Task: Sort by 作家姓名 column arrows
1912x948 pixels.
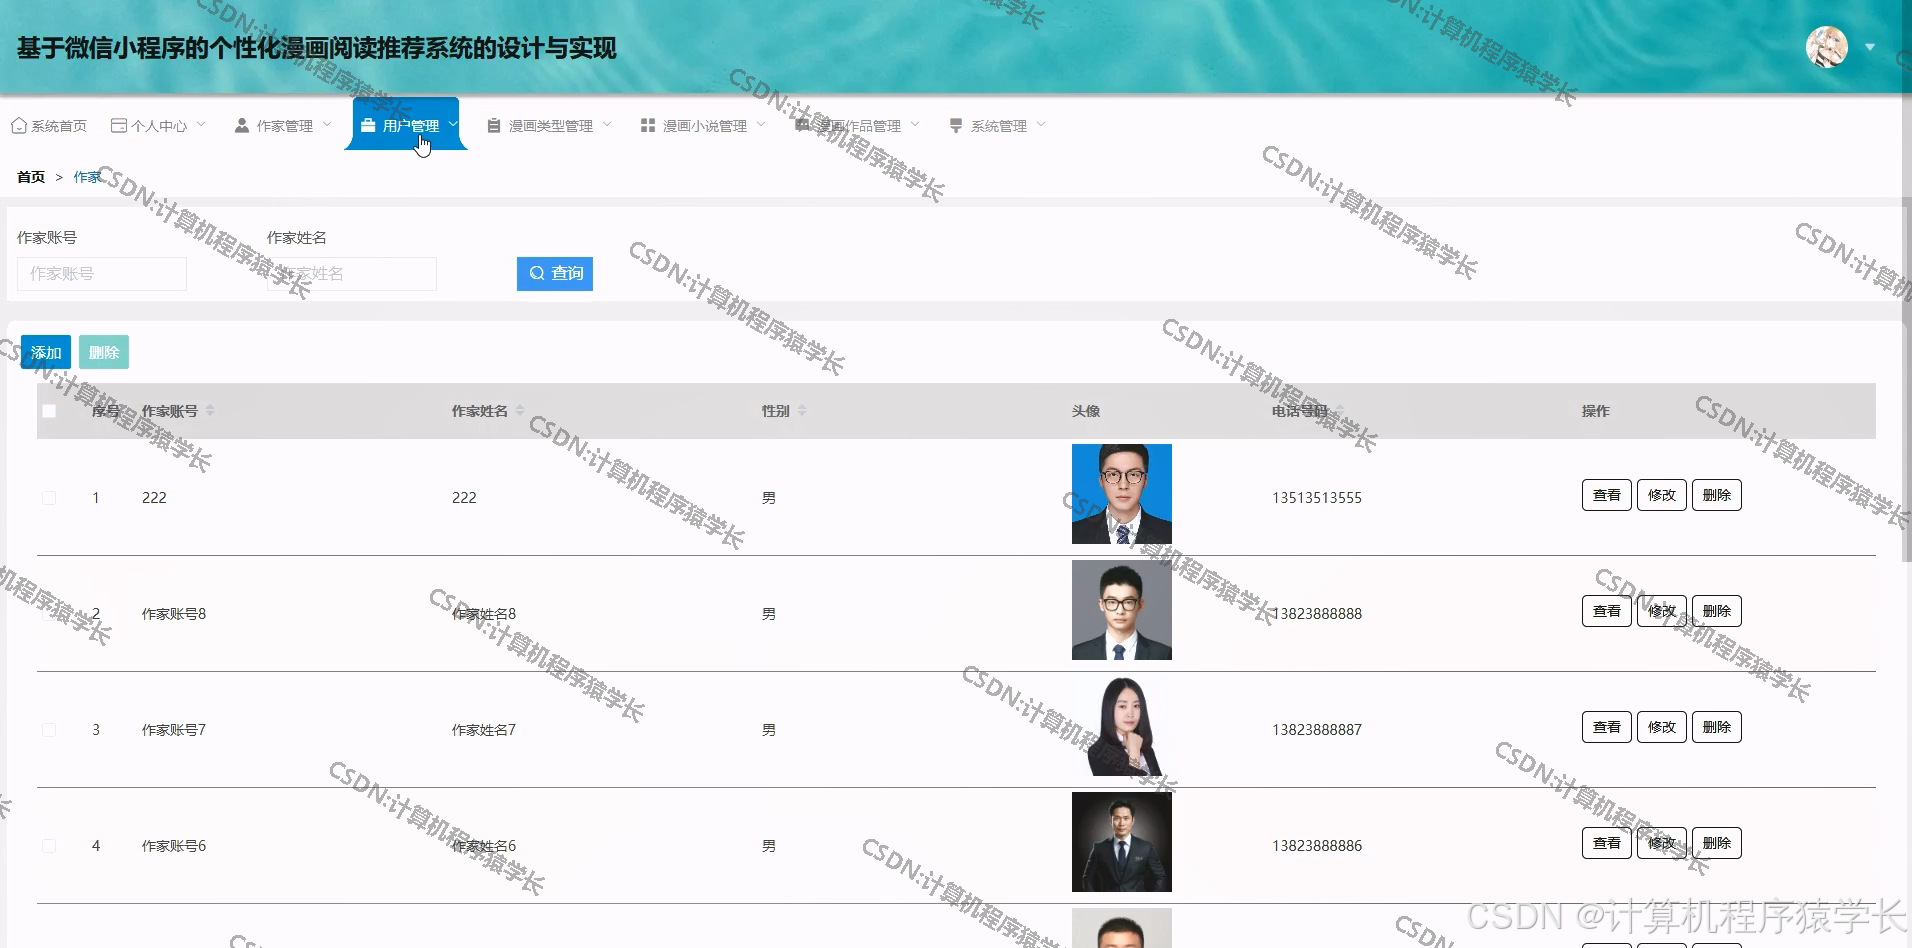Action: coord(520,411)
